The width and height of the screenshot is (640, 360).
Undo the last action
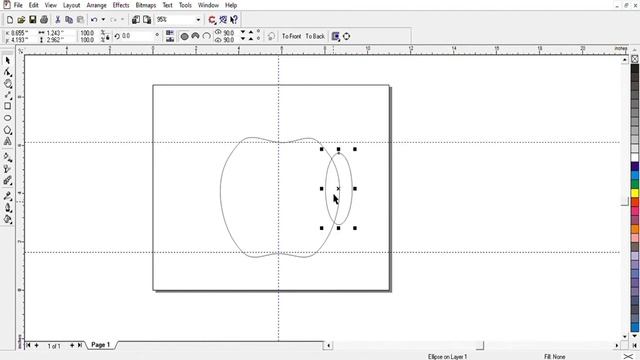[x=94, y=20]
